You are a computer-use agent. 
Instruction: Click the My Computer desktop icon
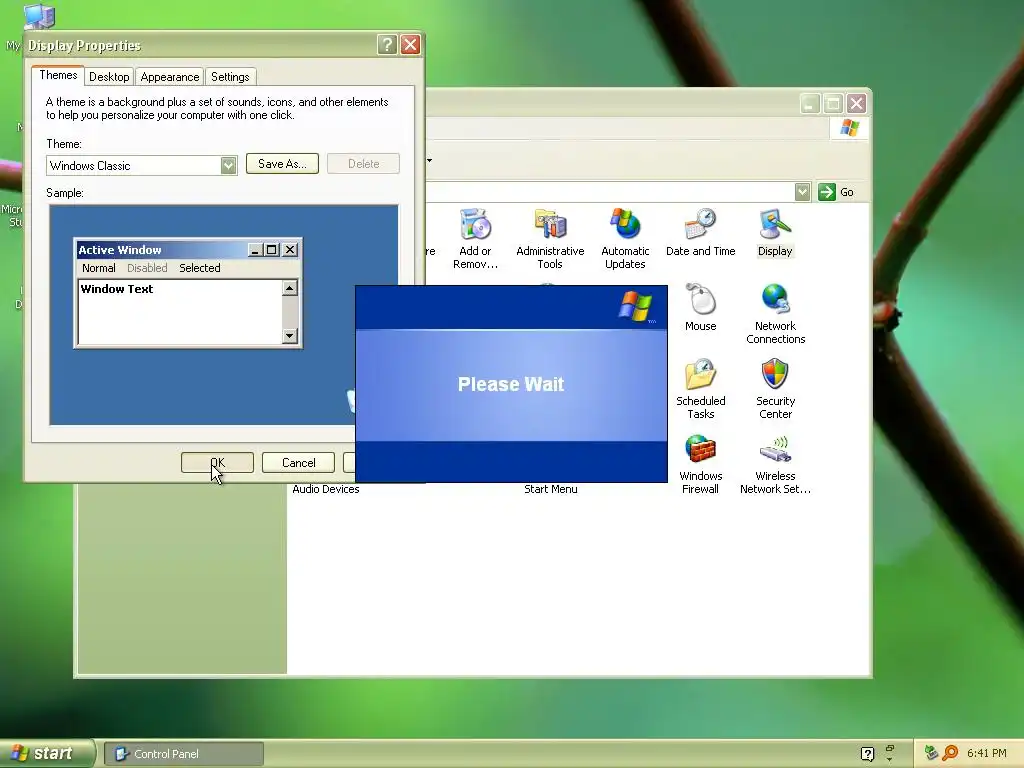(39, 16)
